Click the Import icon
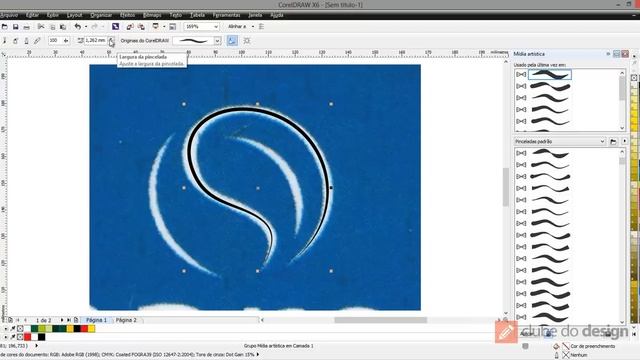 pos(130,27)
